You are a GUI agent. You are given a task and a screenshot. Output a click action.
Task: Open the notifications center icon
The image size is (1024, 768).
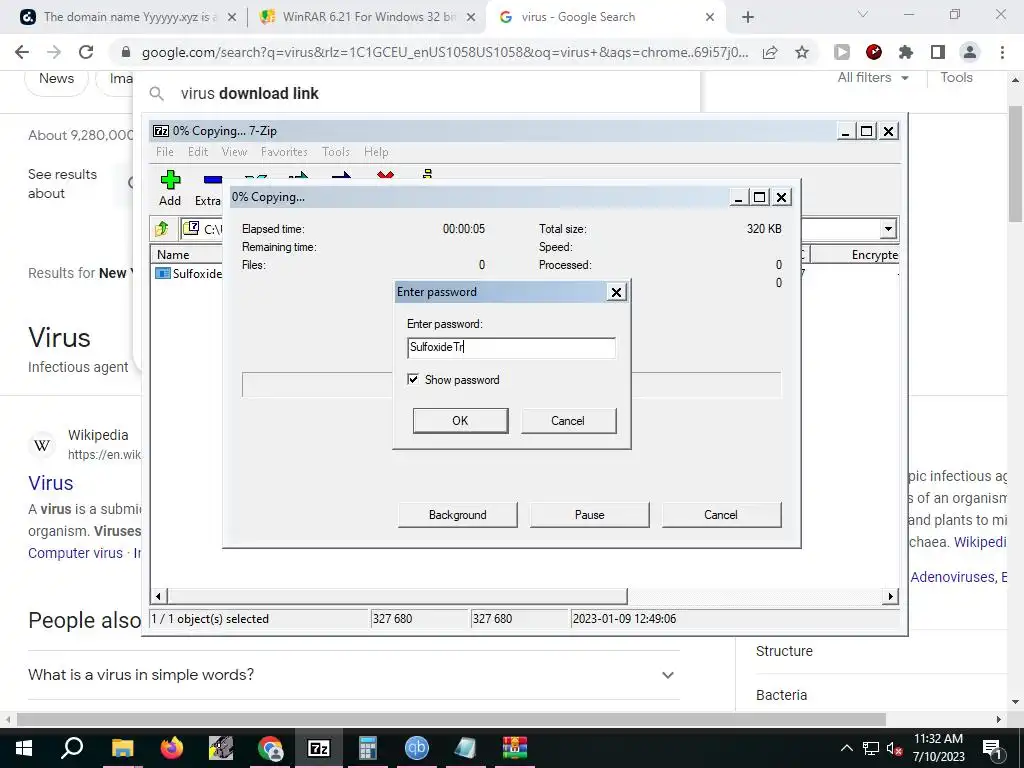pyautogui.click(x=991, y=748)
